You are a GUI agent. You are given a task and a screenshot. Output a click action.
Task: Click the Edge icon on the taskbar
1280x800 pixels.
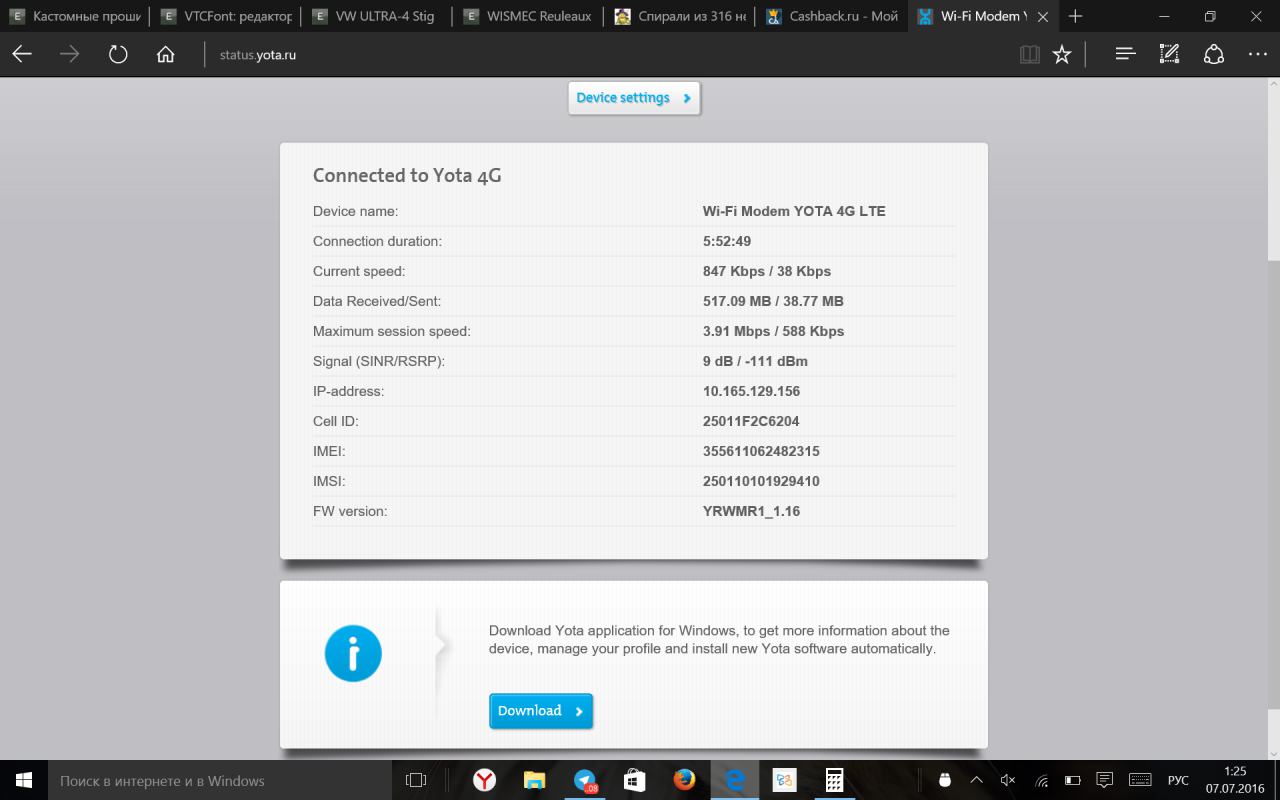(x=735, y=780)
